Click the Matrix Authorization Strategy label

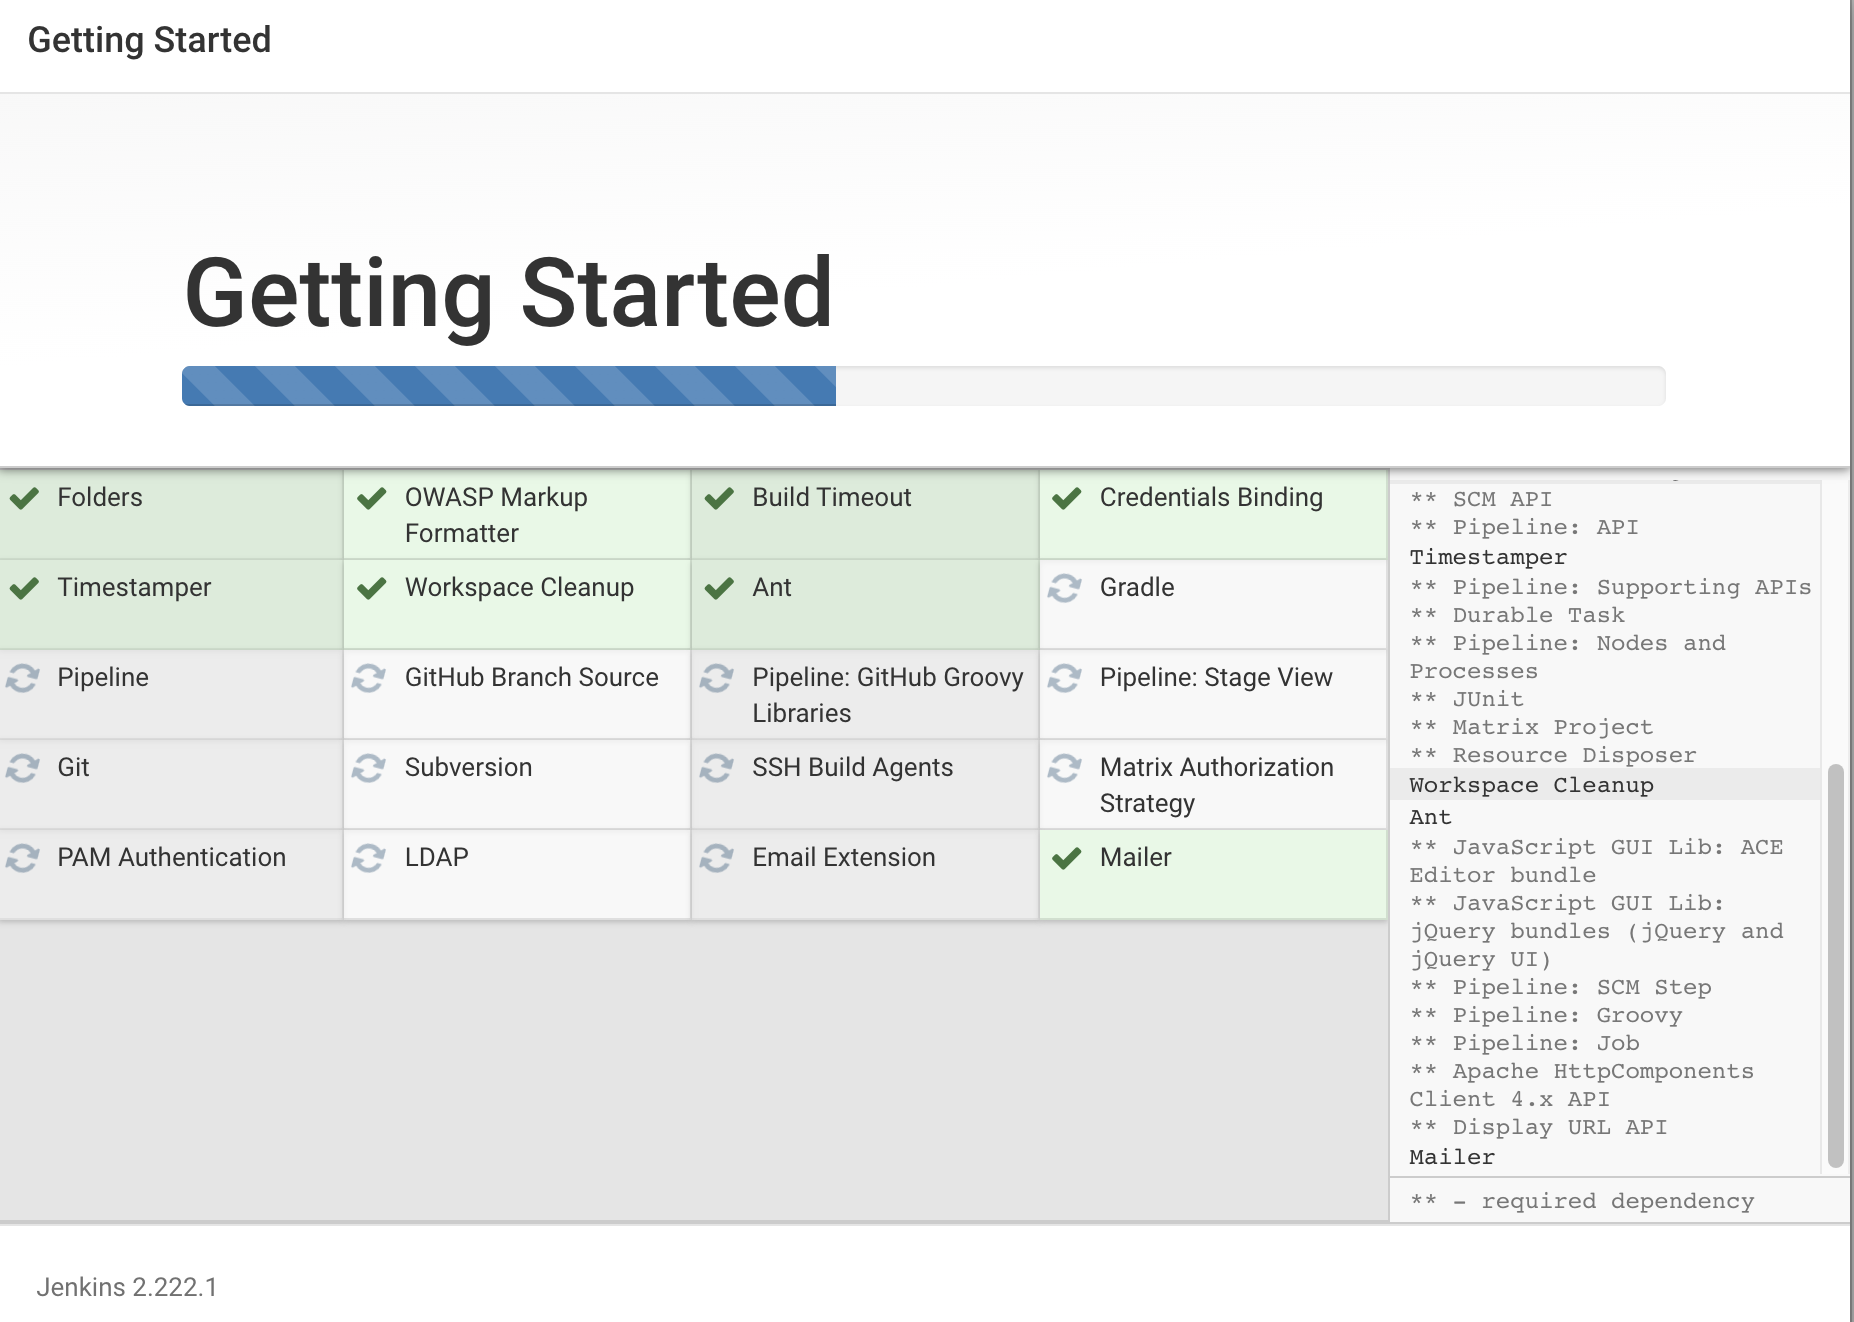(x=1217, y=785)
